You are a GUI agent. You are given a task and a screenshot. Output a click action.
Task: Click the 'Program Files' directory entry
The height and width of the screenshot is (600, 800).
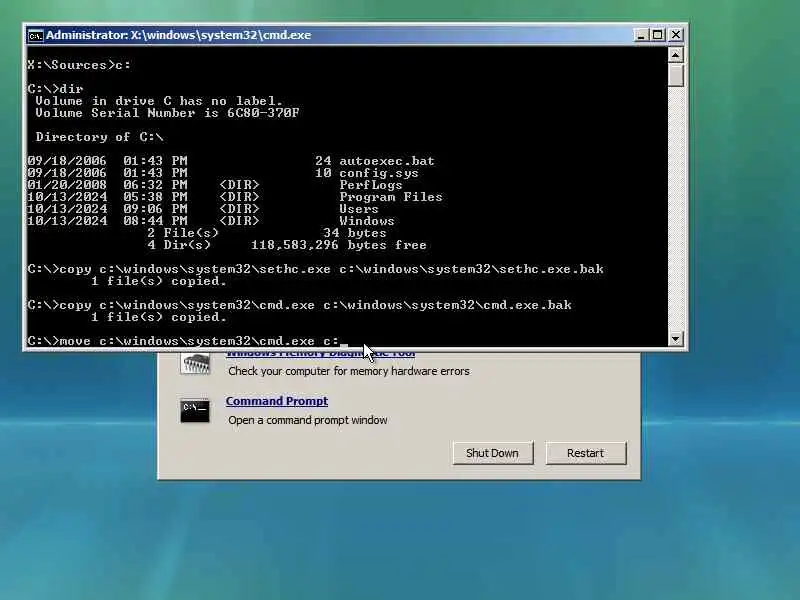point(391,197)
